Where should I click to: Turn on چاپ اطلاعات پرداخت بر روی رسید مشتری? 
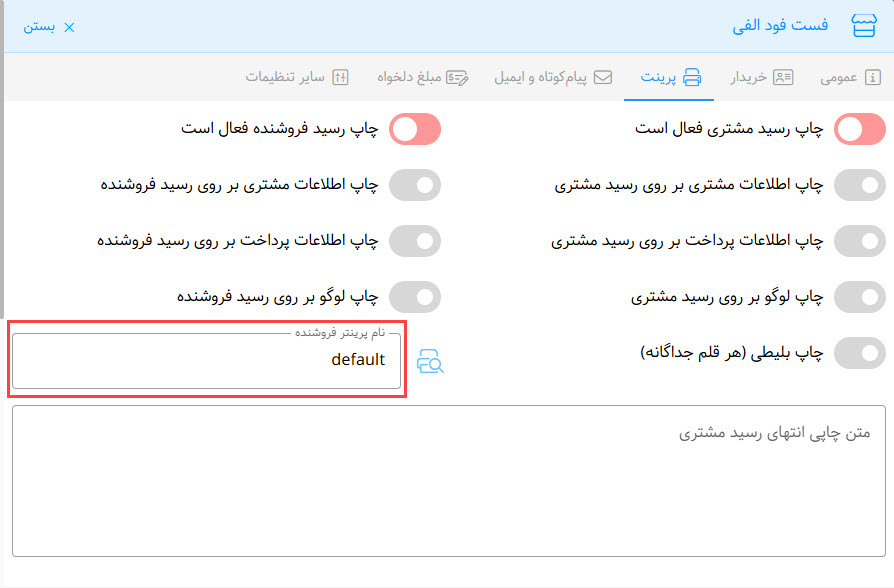pos(860,241)
